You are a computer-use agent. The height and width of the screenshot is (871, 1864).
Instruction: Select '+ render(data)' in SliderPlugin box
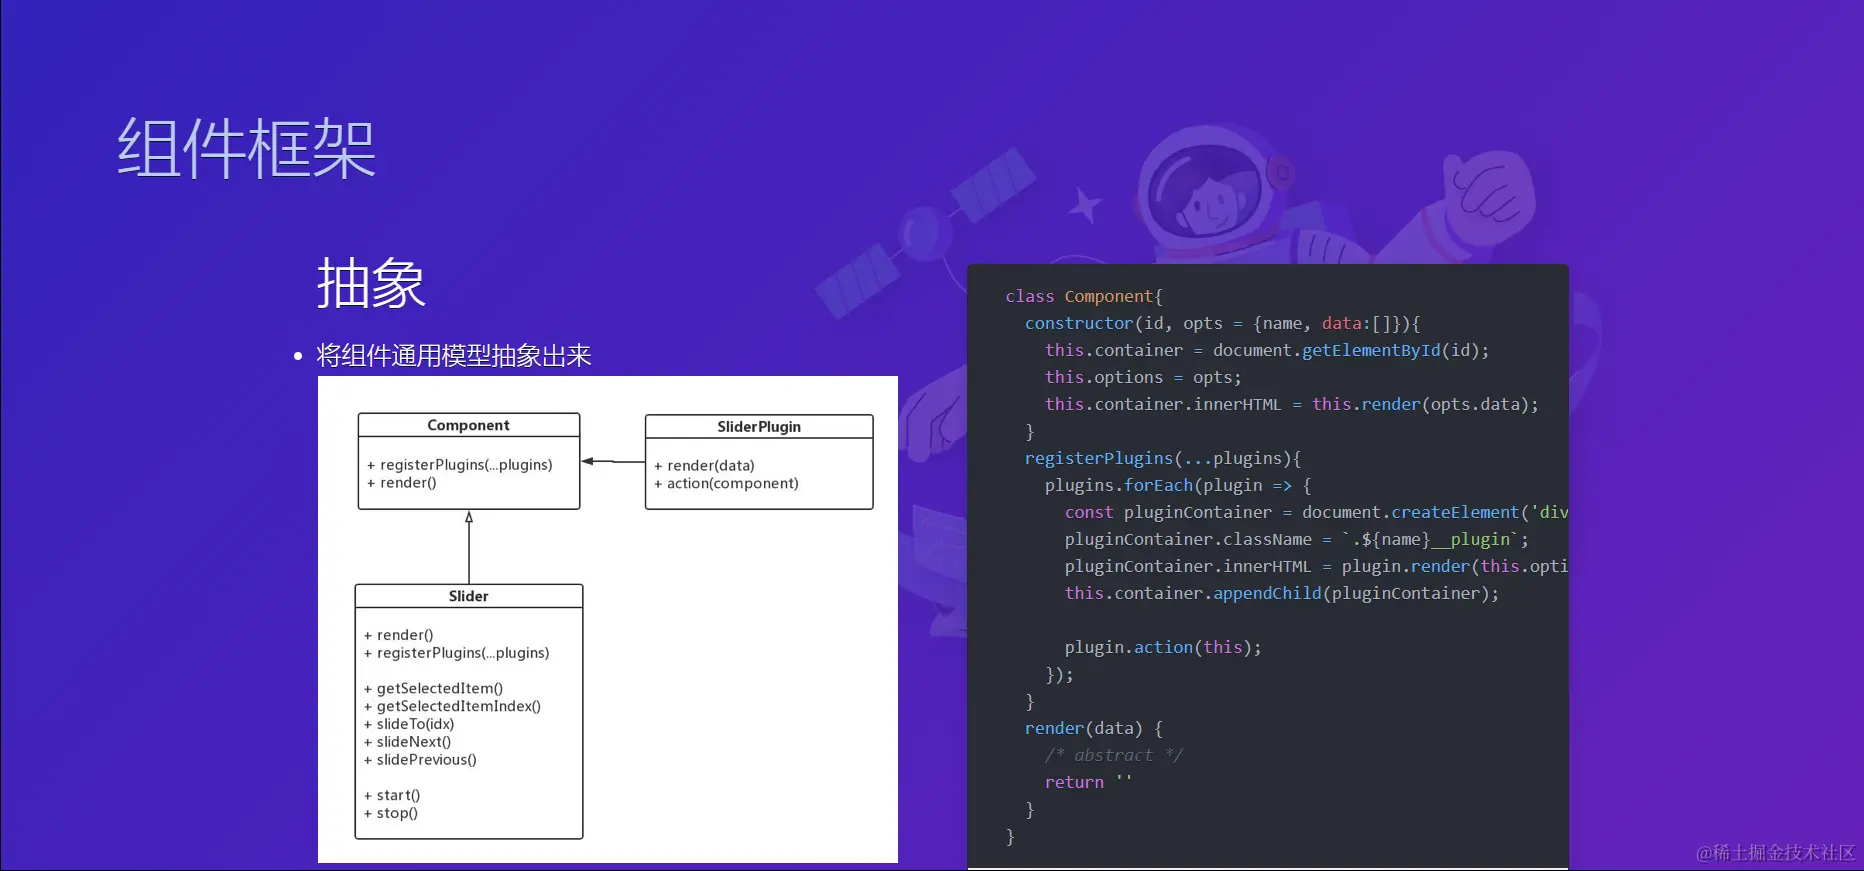705,466
